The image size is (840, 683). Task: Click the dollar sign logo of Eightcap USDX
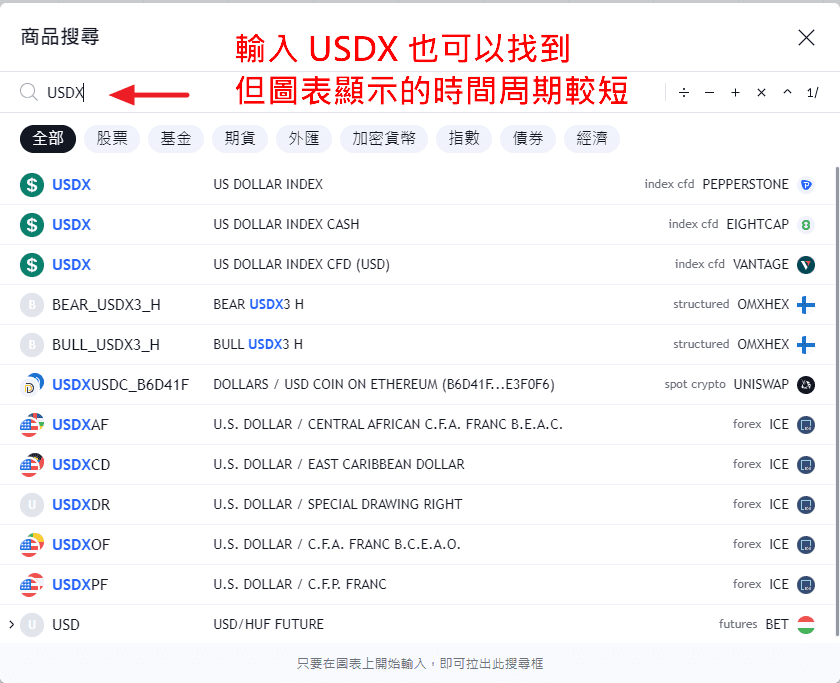32,224
